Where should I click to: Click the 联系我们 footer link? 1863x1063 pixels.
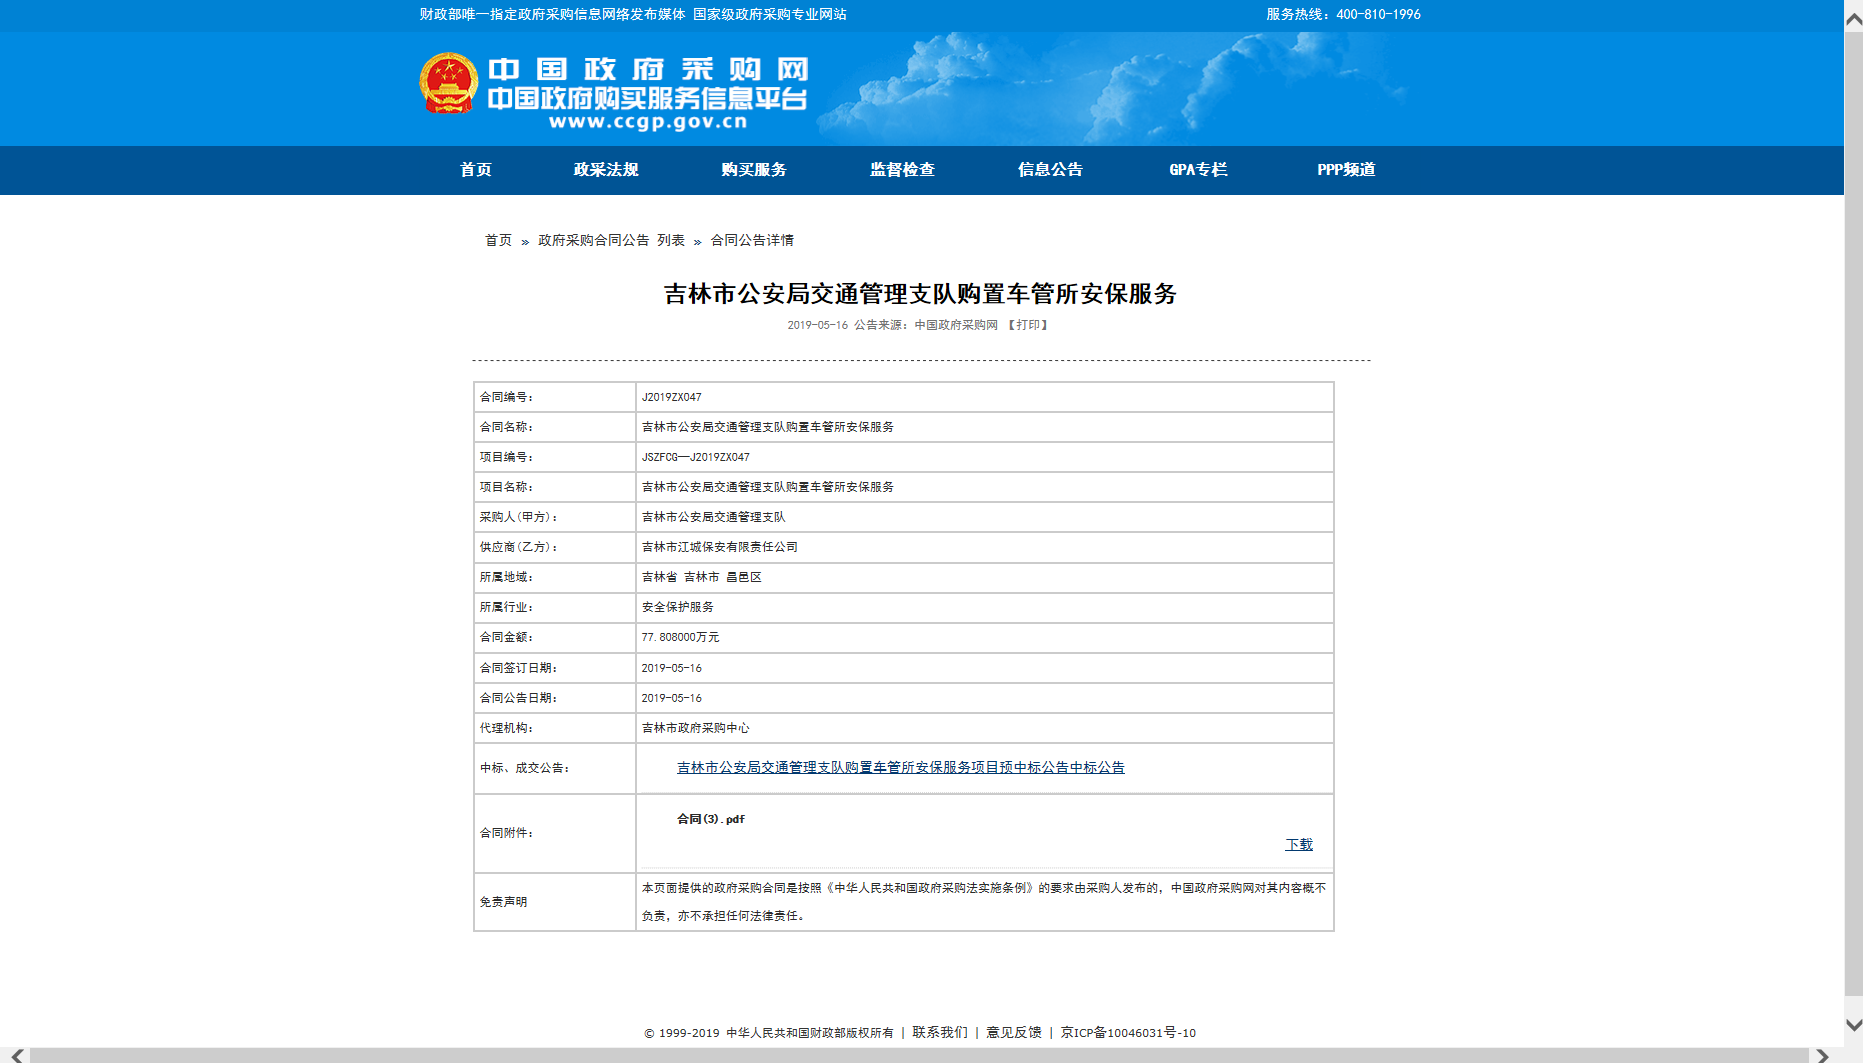[940, 1032]
